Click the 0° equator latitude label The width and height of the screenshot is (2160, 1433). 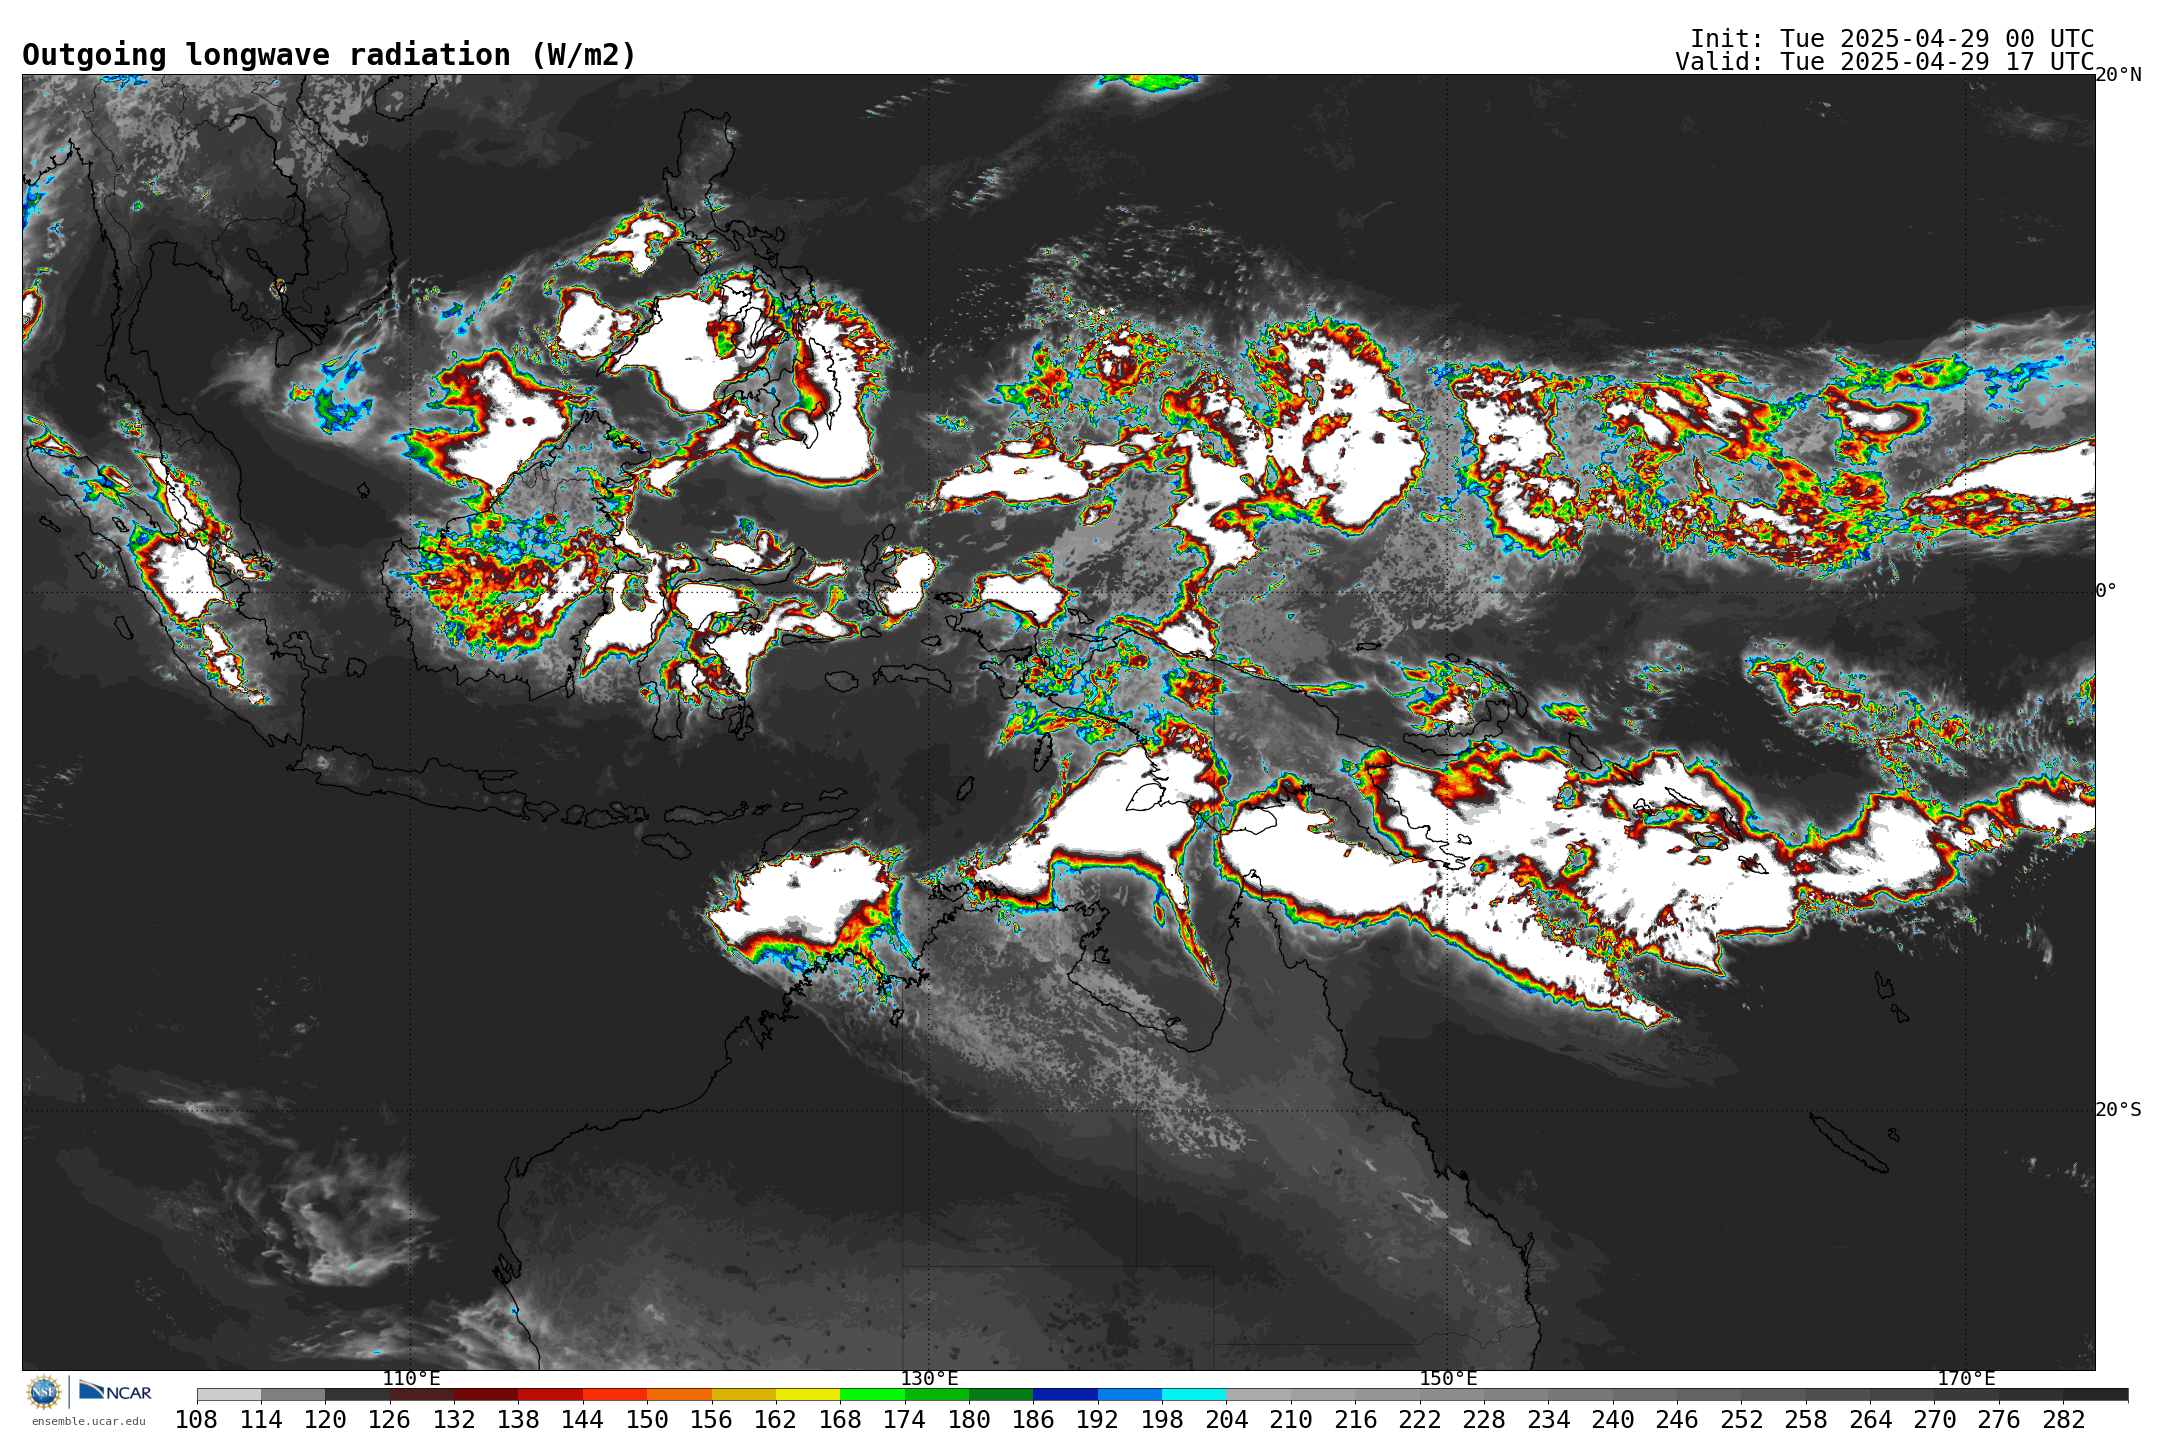pyautogui.click(x=2106, y=591)
